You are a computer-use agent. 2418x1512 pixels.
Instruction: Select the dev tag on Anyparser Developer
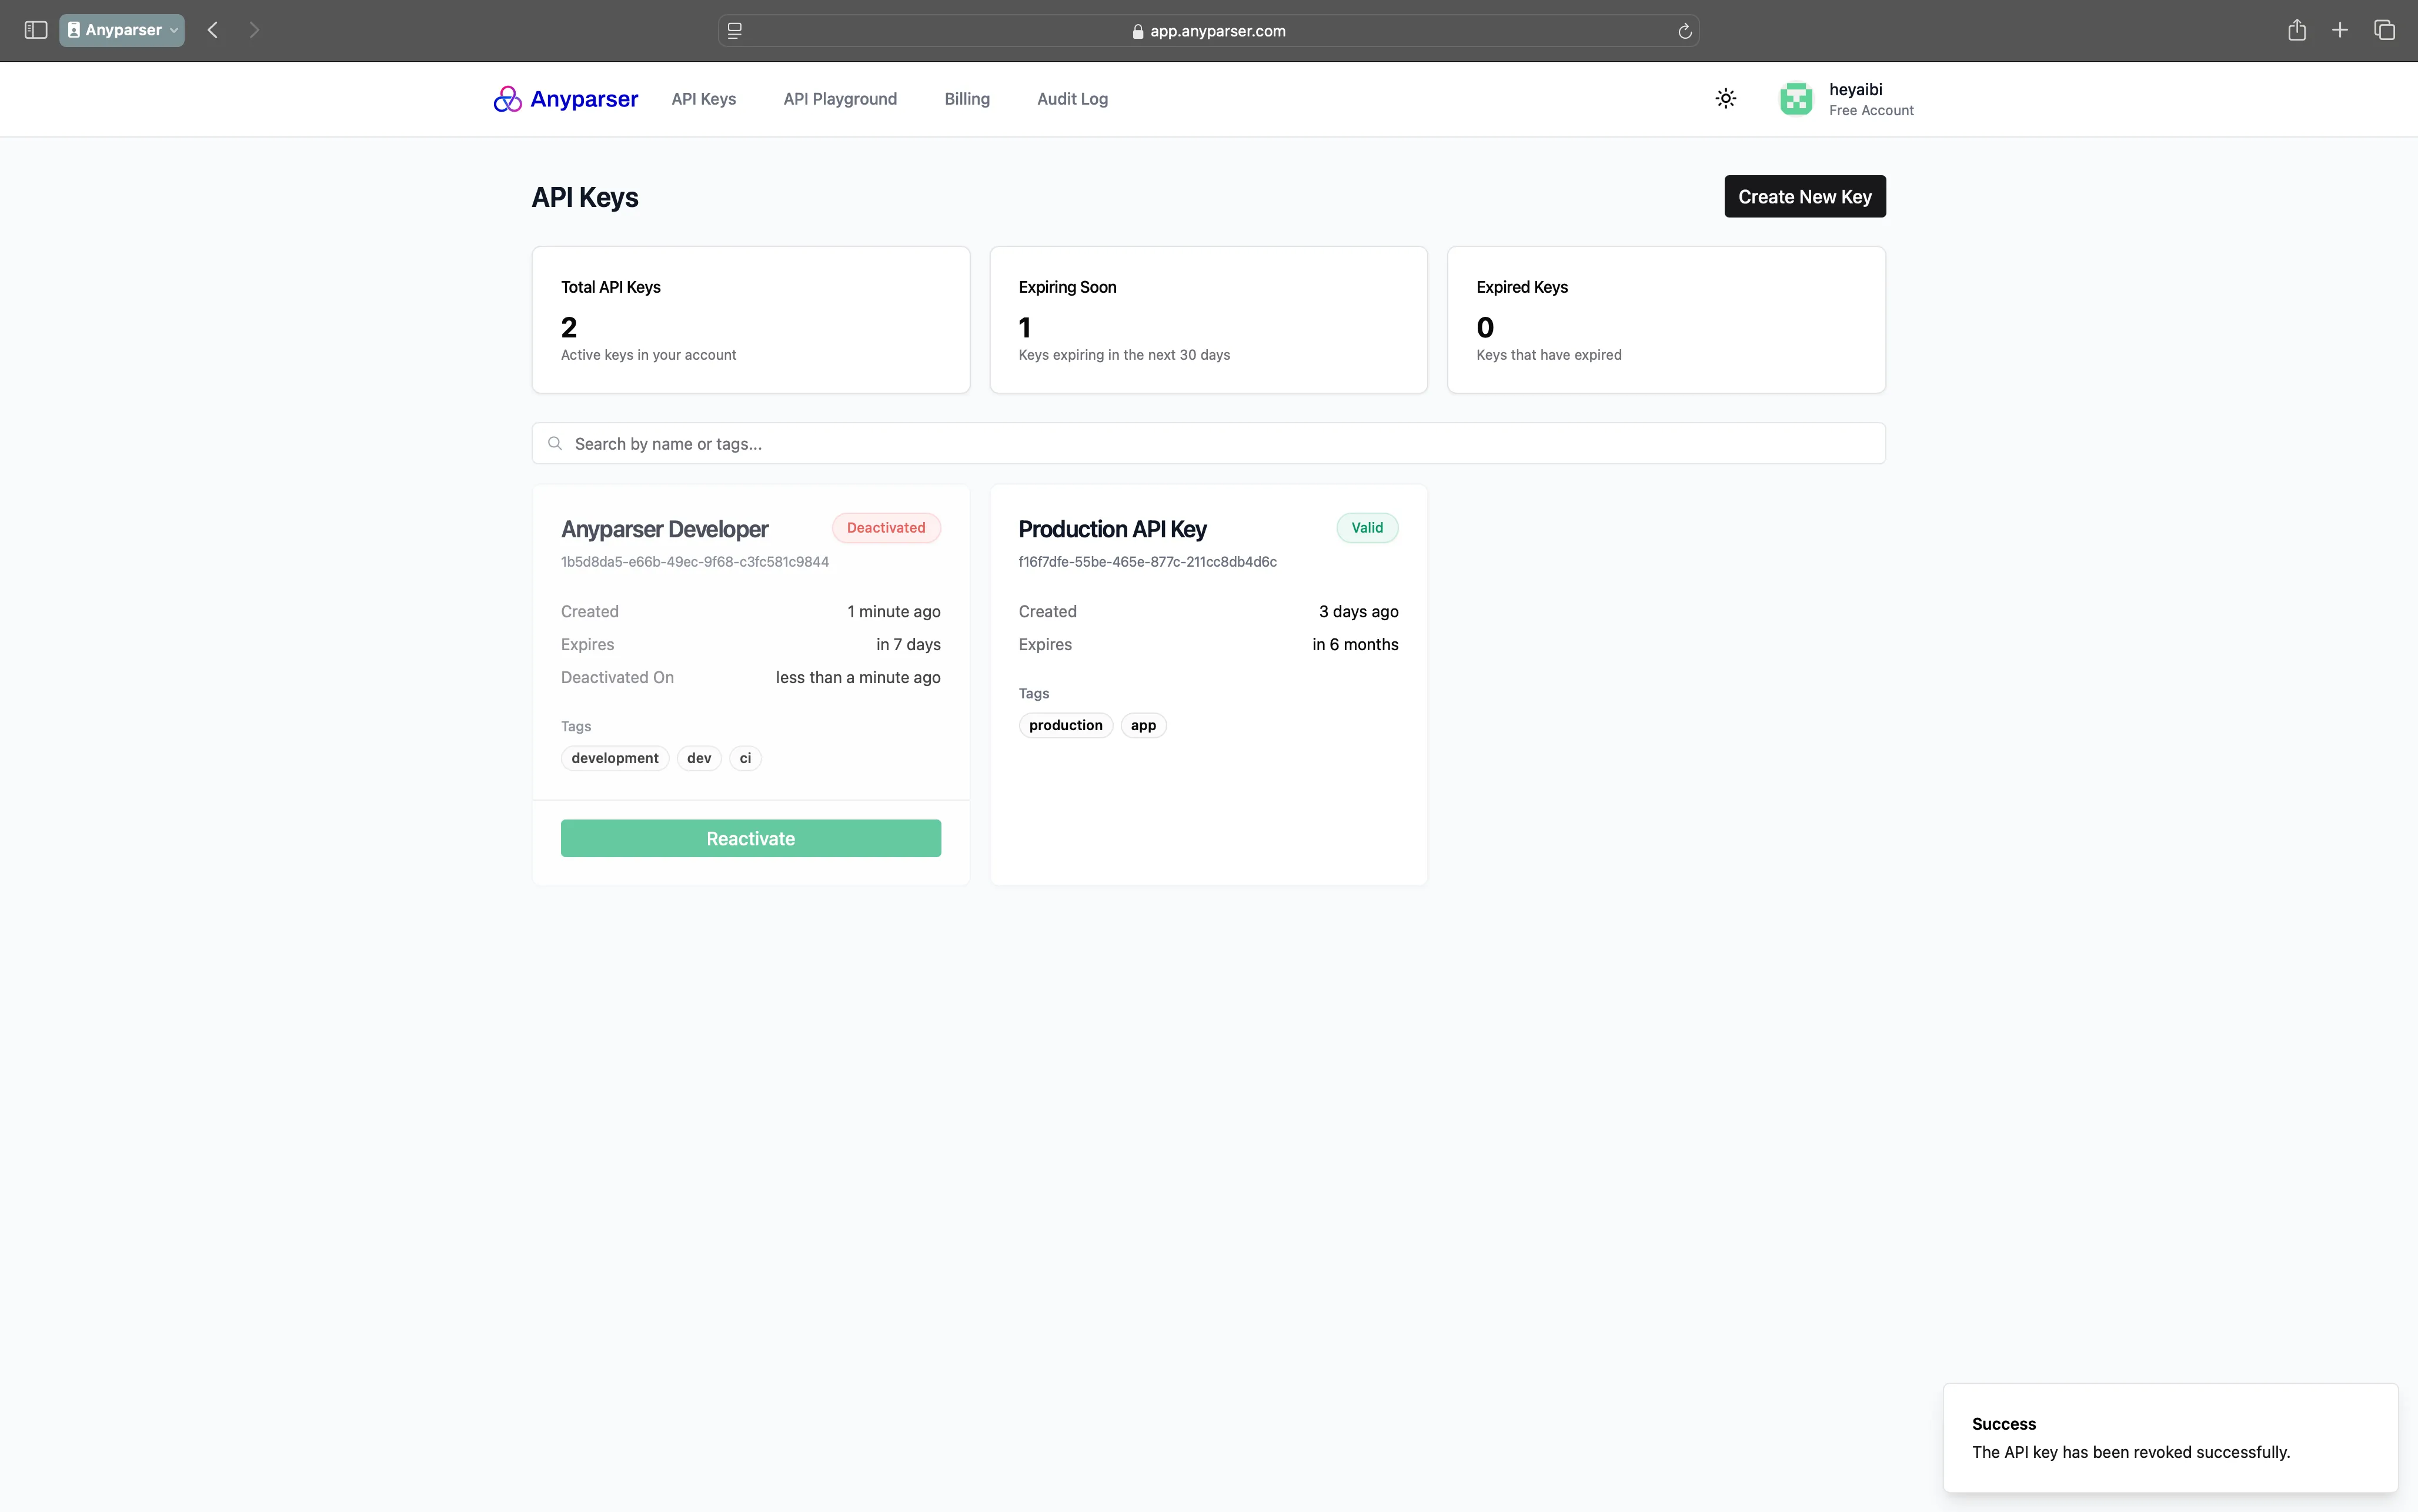coord(699,757)
